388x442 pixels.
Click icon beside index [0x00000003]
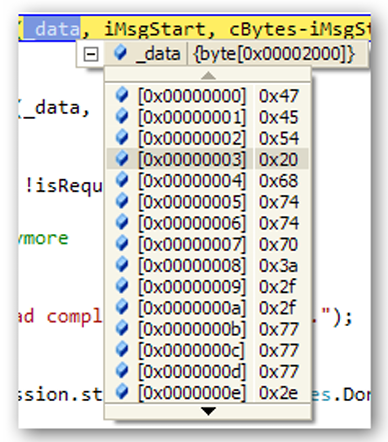pos(122,159)
